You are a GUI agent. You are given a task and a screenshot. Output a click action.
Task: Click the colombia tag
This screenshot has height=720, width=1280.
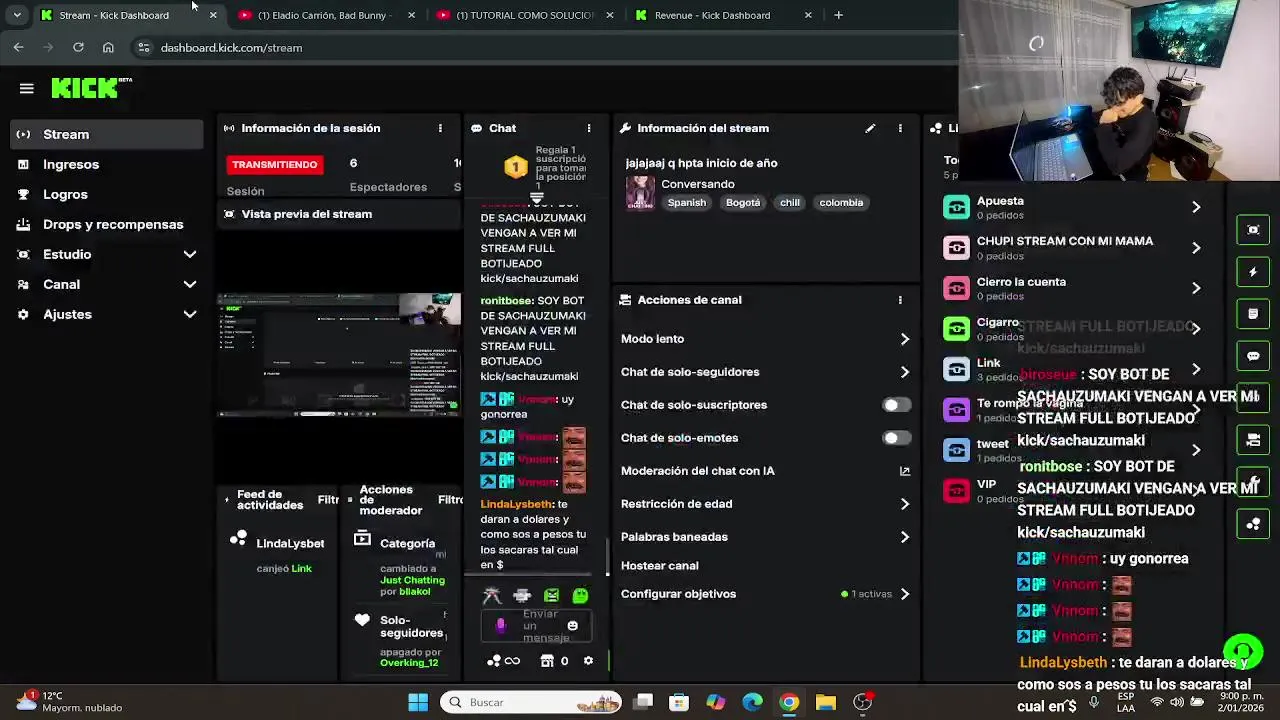pyautogui.click(x=841, y=202)
